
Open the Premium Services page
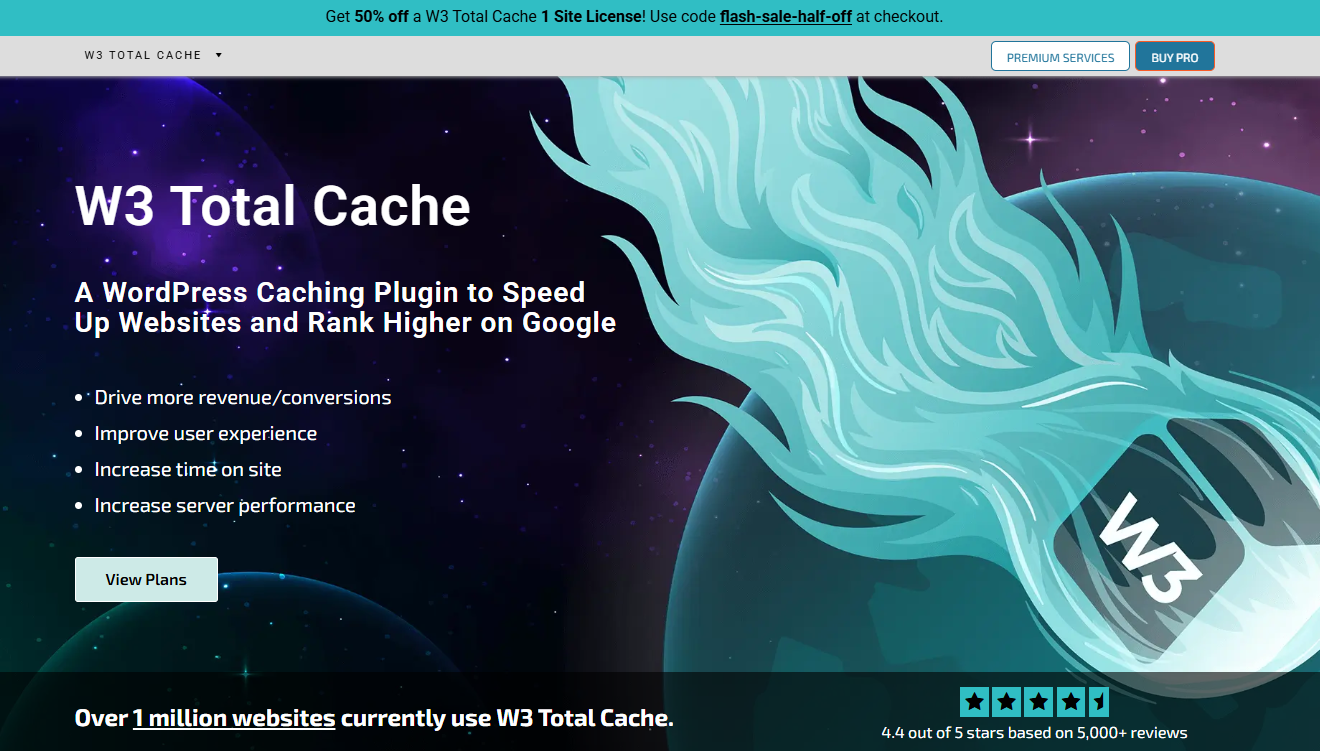tap(1060, 57)
